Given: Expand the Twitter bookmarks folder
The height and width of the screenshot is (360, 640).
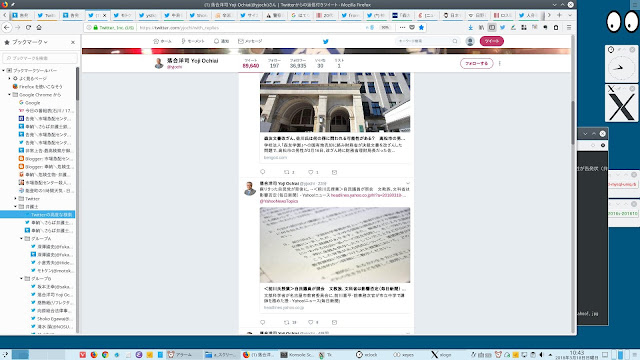Looking at the screenshot, I should [16, 198].
